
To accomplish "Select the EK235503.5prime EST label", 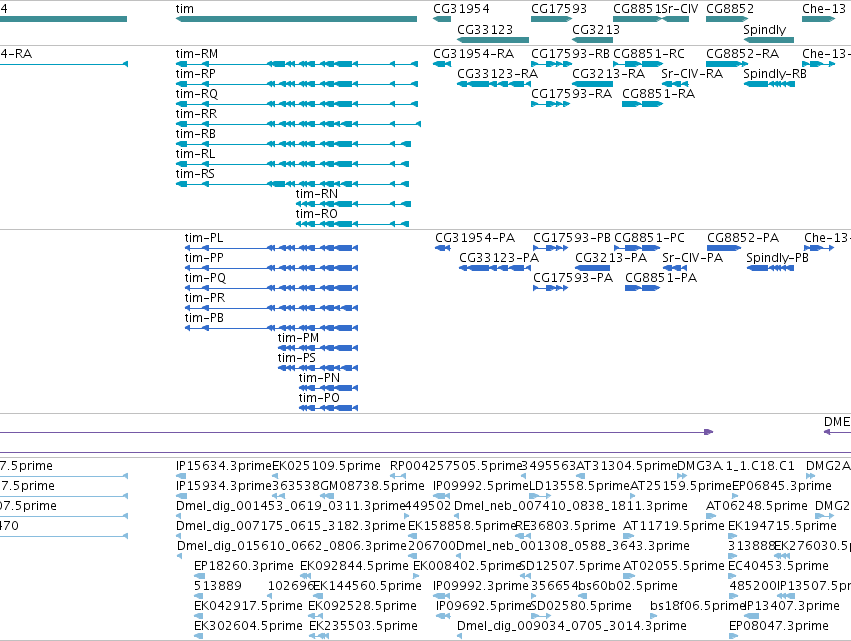I will point(363,626).
